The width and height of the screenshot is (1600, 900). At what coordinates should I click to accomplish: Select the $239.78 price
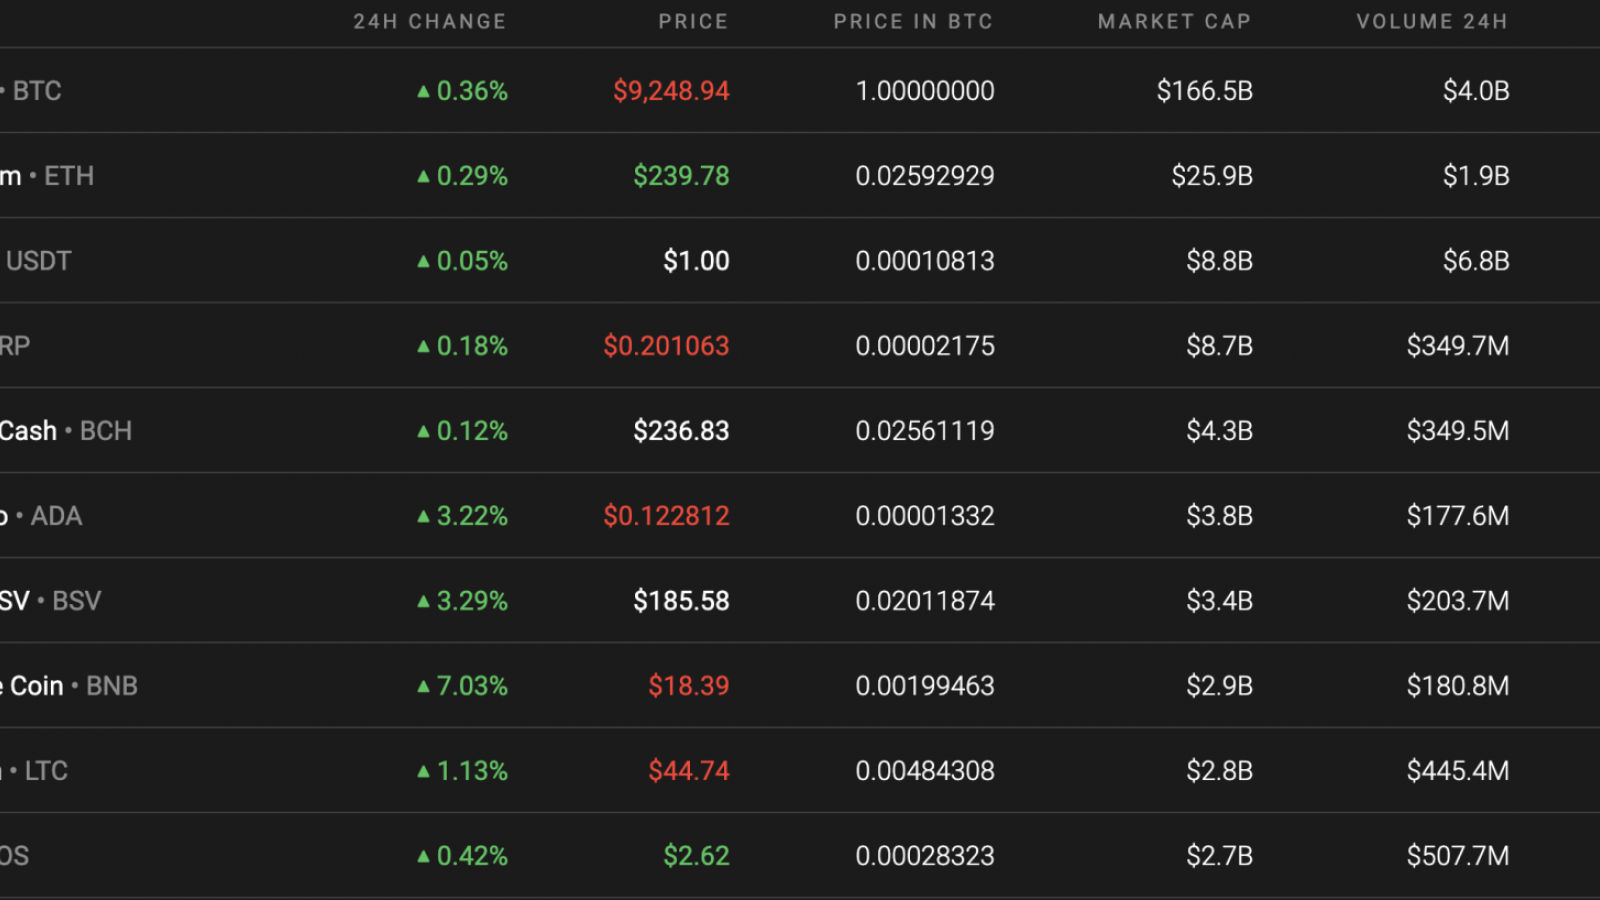pyautogui.click(x=681, y=176)
